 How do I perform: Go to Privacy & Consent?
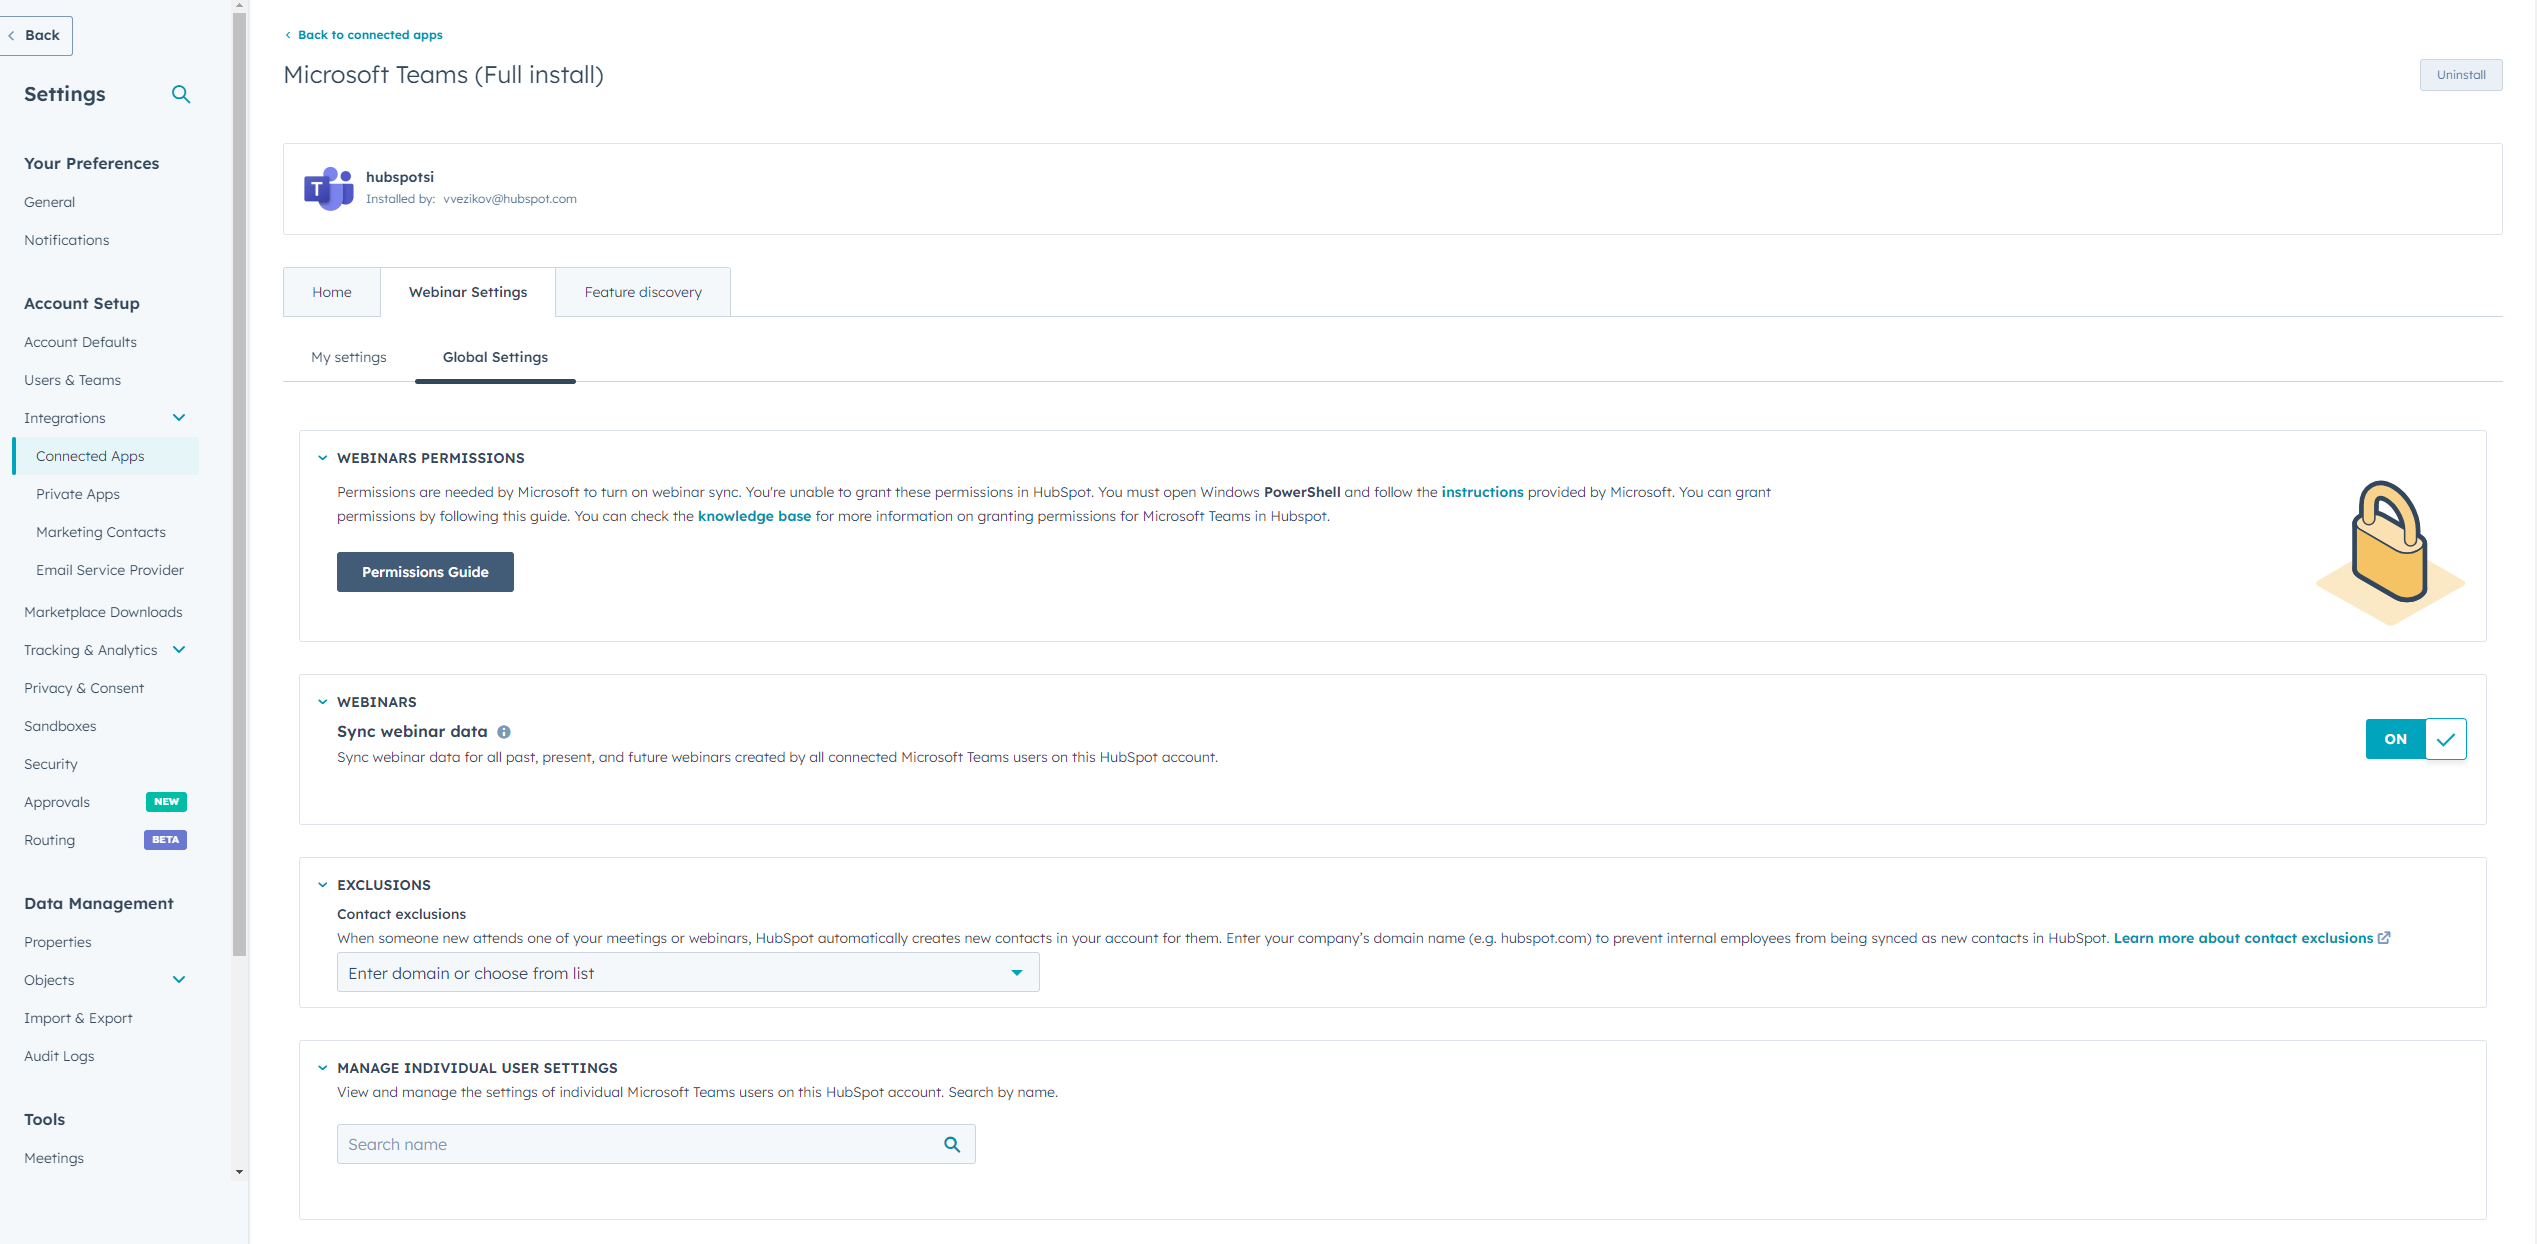point(84,688)
